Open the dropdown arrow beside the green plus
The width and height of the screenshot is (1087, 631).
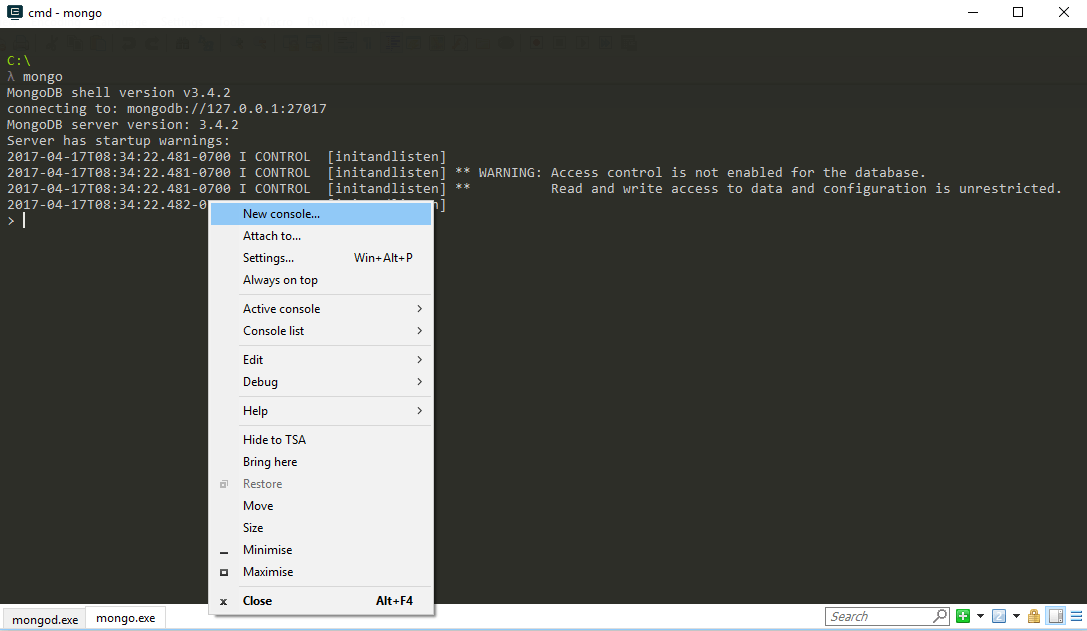tap(980, 616)
